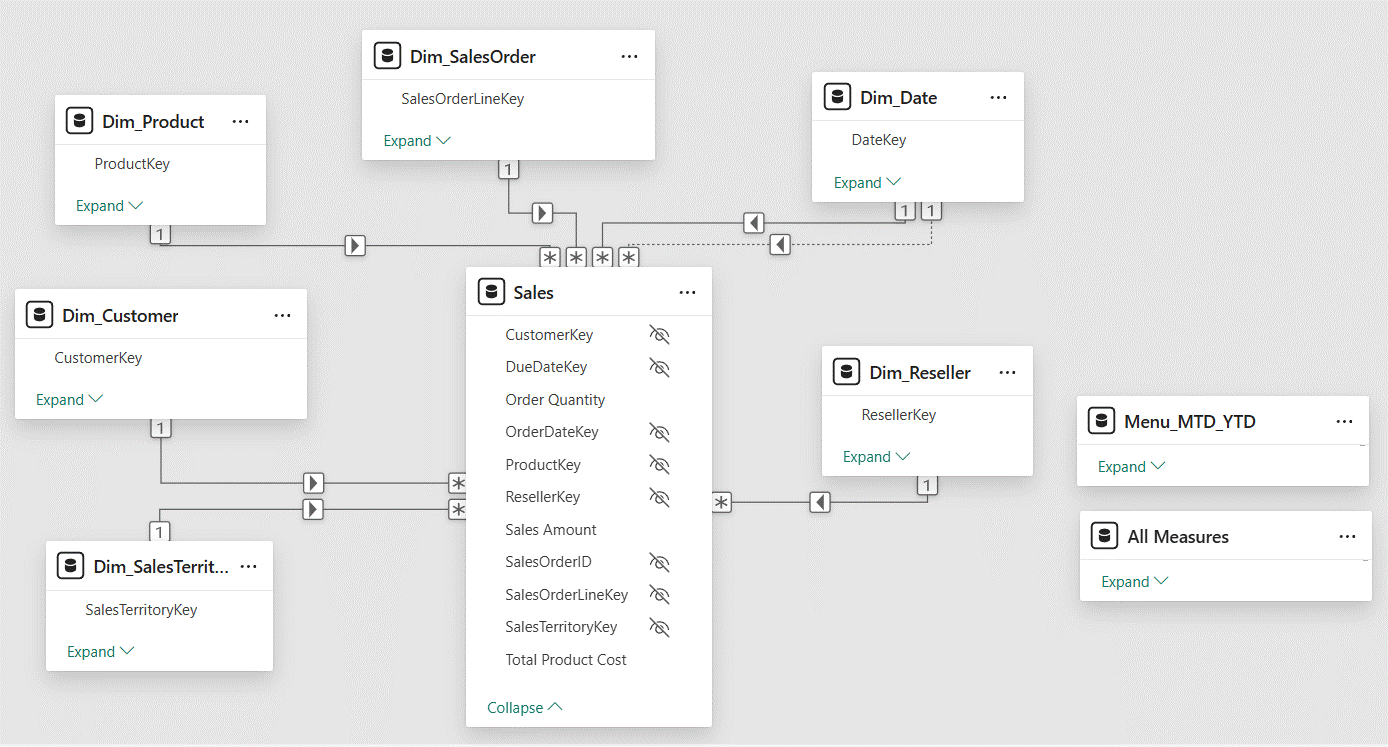This screenshot has height=747, width=1388.
Task: Select the Sales Amount field
Action: 551,530
